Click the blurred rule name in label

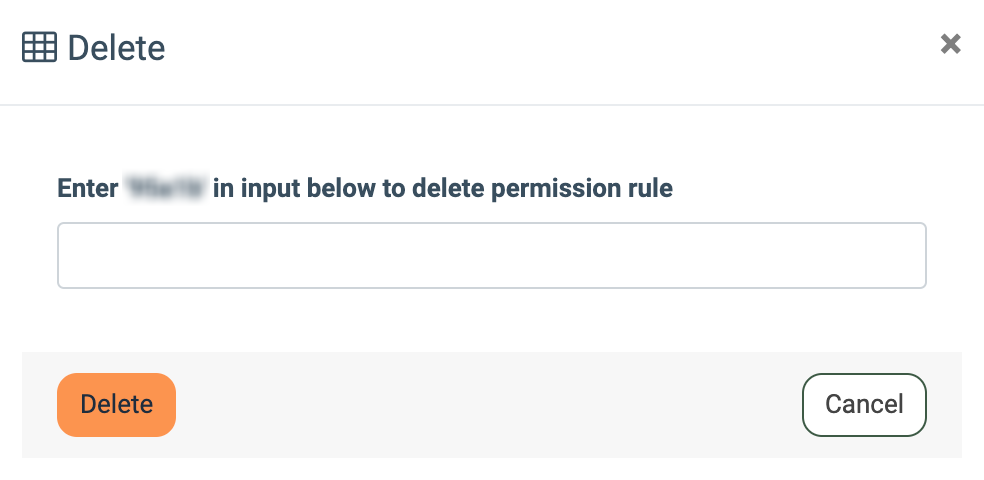tap(165, 188)
